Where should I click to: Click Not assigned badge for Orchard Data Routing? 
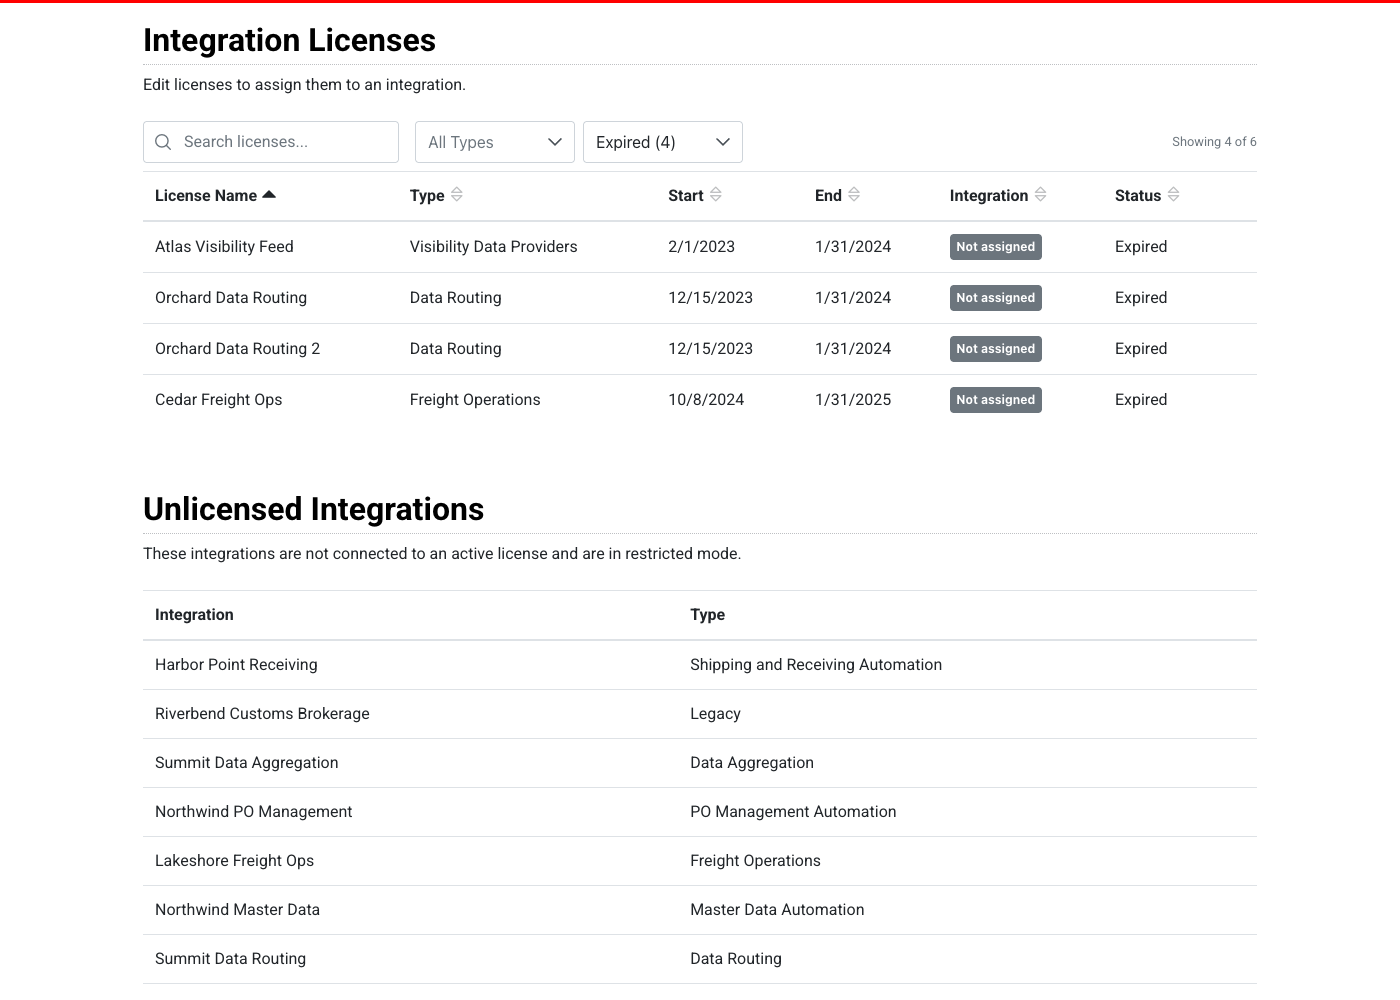click(x=996, y=298)
